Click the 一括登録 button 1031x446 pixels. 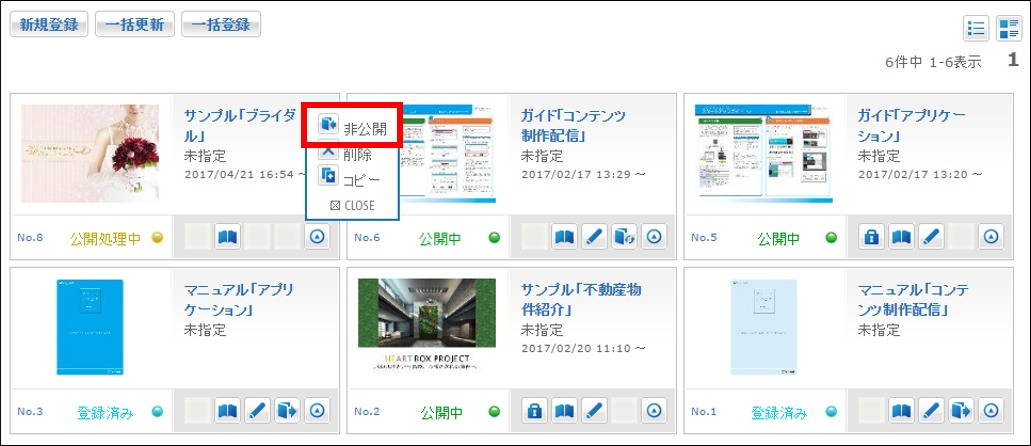220,25
